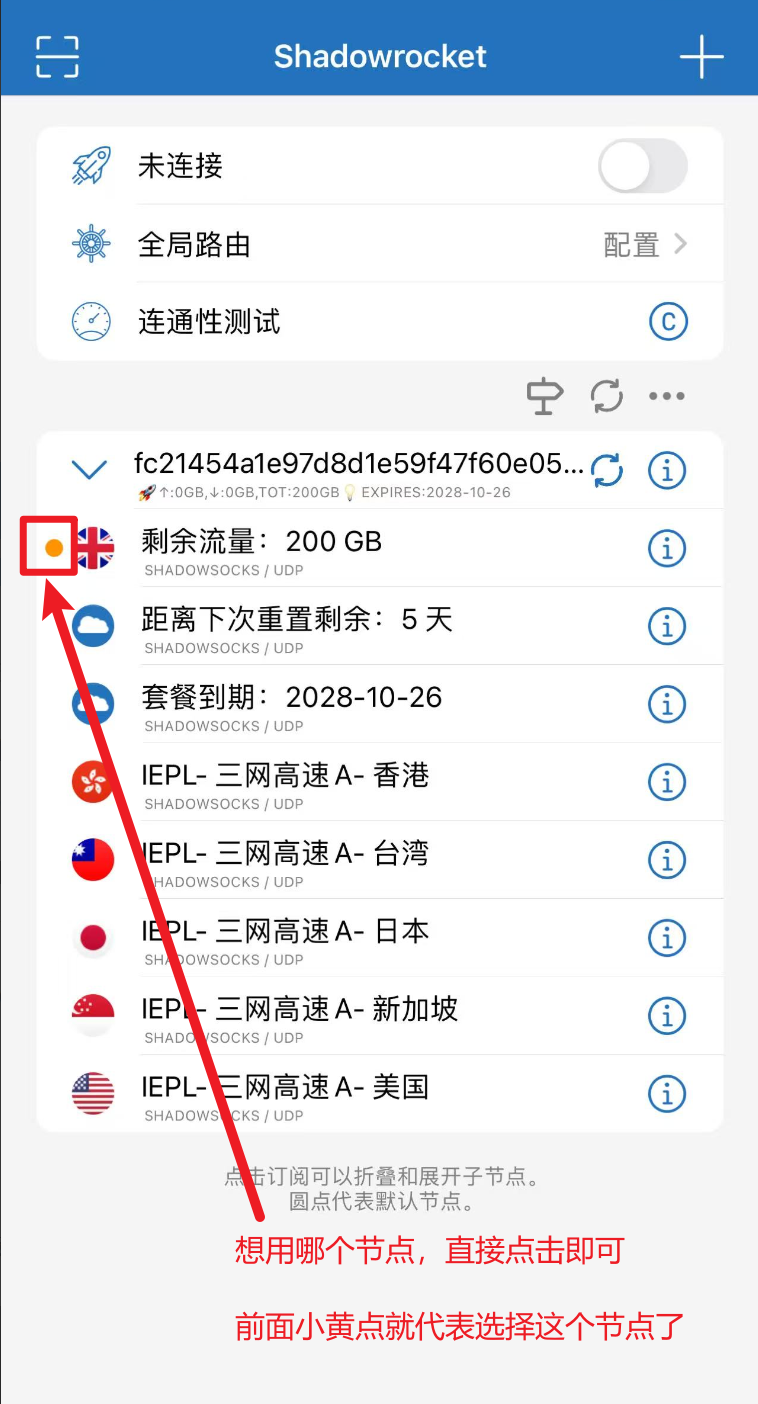
Task: Open info for IEPL 日本 node
Action: click(x=667, y=938)
